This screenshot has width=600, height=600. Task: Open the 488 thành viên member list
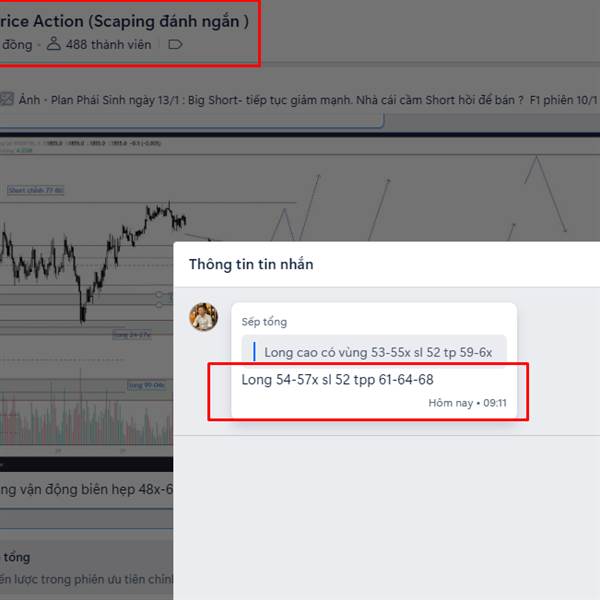tap(108, 45)
